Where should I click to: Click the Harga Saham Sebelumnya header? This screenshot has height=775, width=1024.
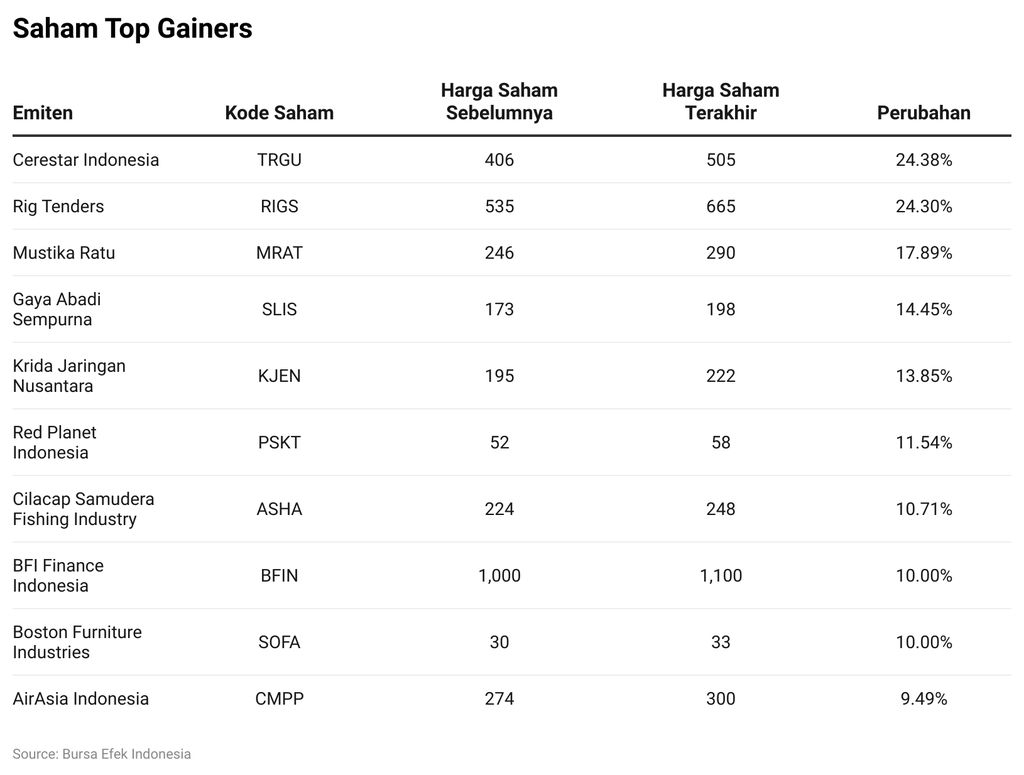499,102
